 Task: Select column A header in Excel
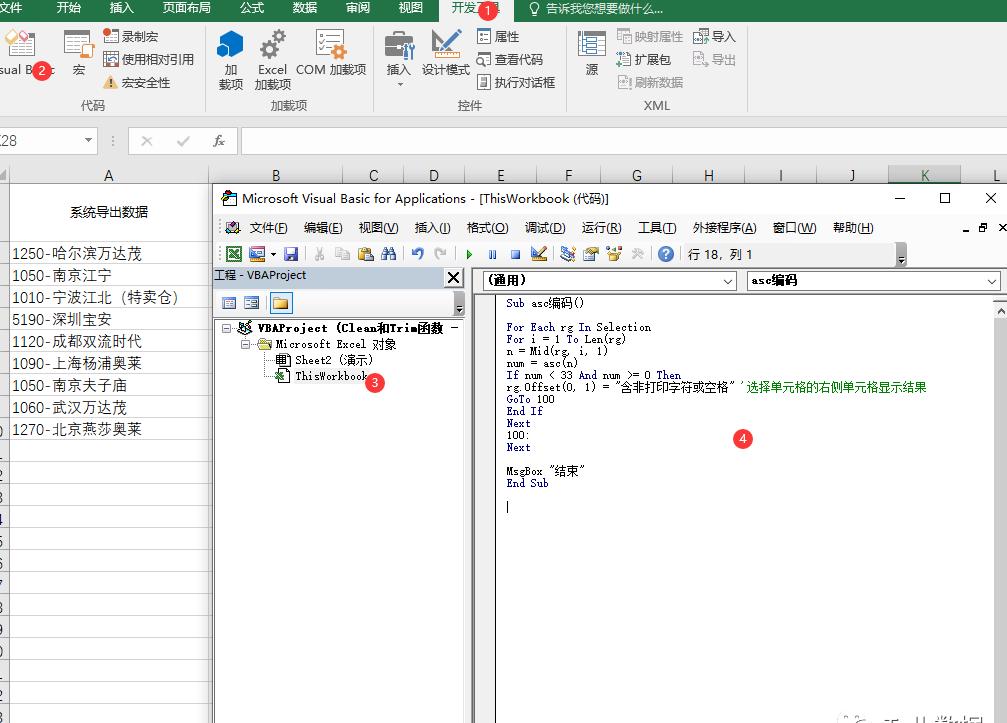[x=109, y=175]
